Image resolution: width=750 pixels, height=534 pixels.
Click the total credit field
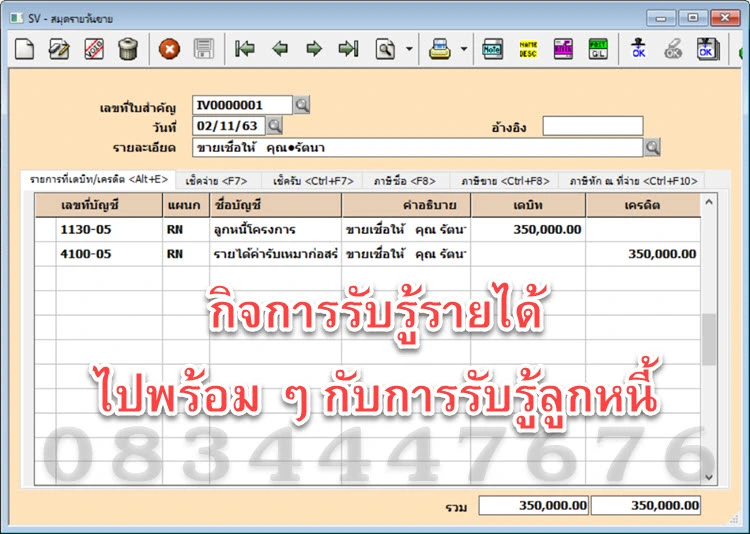pos(646,505)
